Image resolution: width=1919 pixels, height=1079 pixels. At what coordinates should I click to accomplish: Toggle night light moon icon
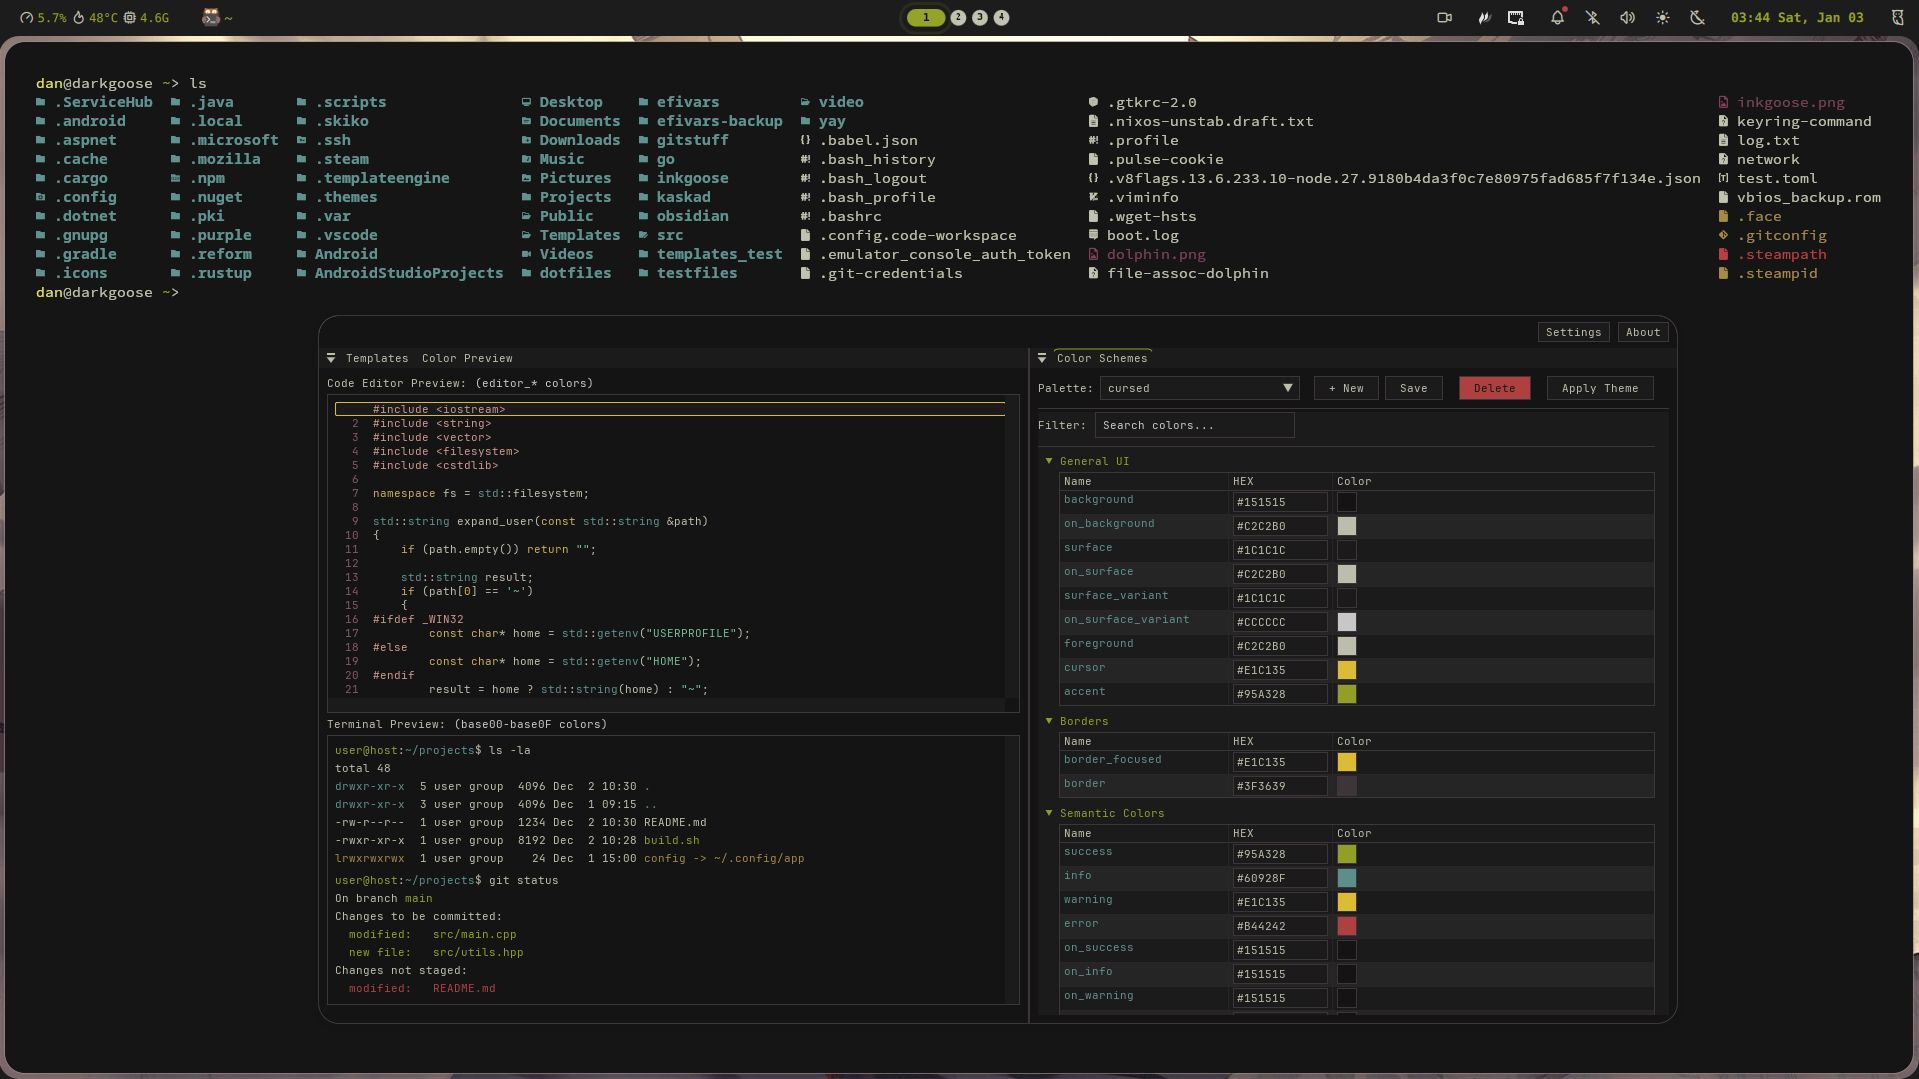[x=1697, y=18]
